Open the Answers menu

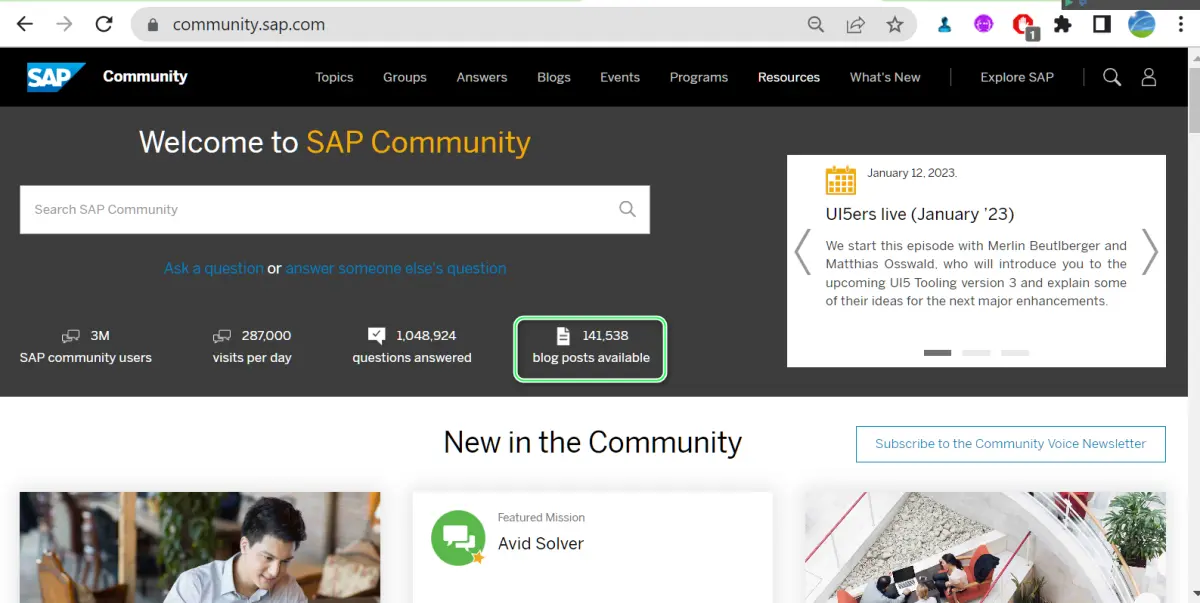coord(482,77)
